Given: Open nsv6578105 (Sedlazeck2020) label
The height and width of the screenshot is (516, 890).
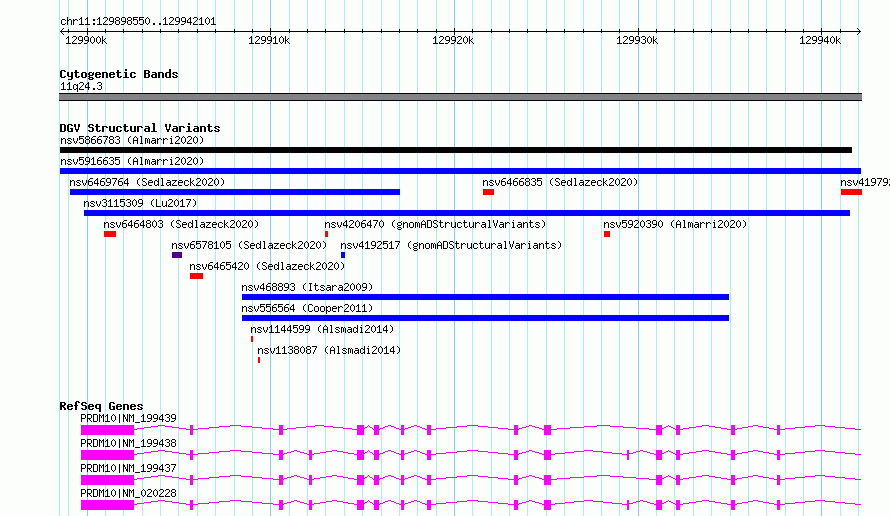Looking at the screenshot, I should [x=249, y=245].
